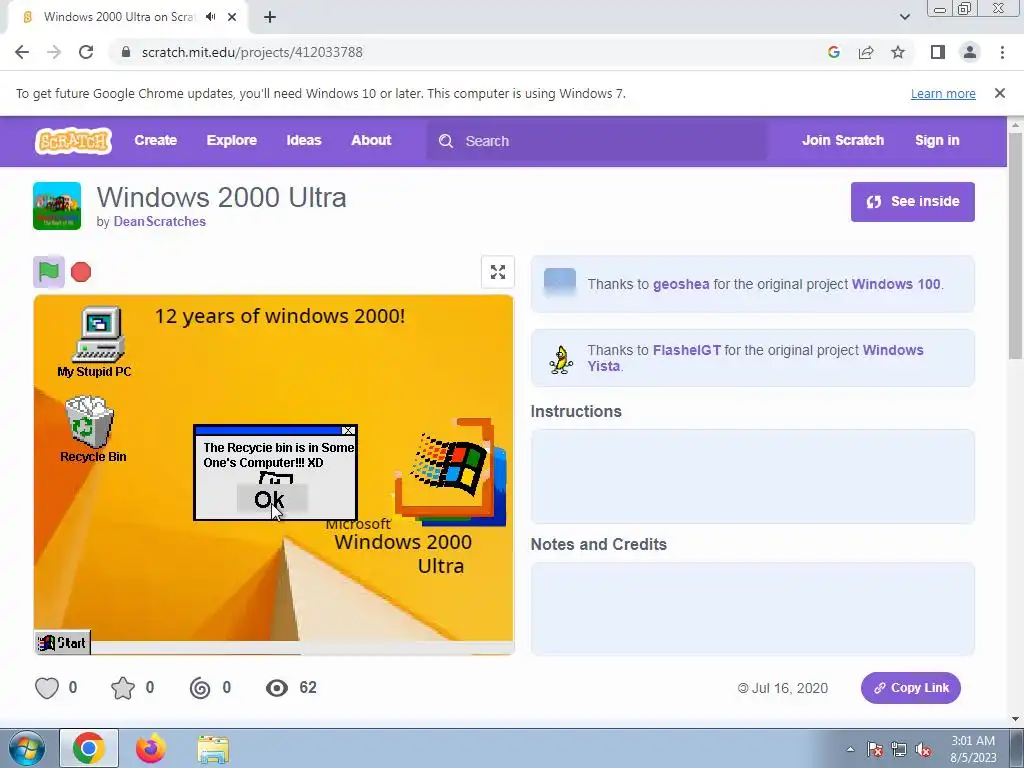The height and width of the screenshot is (768, 1024).
Task: Click Sign in
Action: [x=937, y=140]
